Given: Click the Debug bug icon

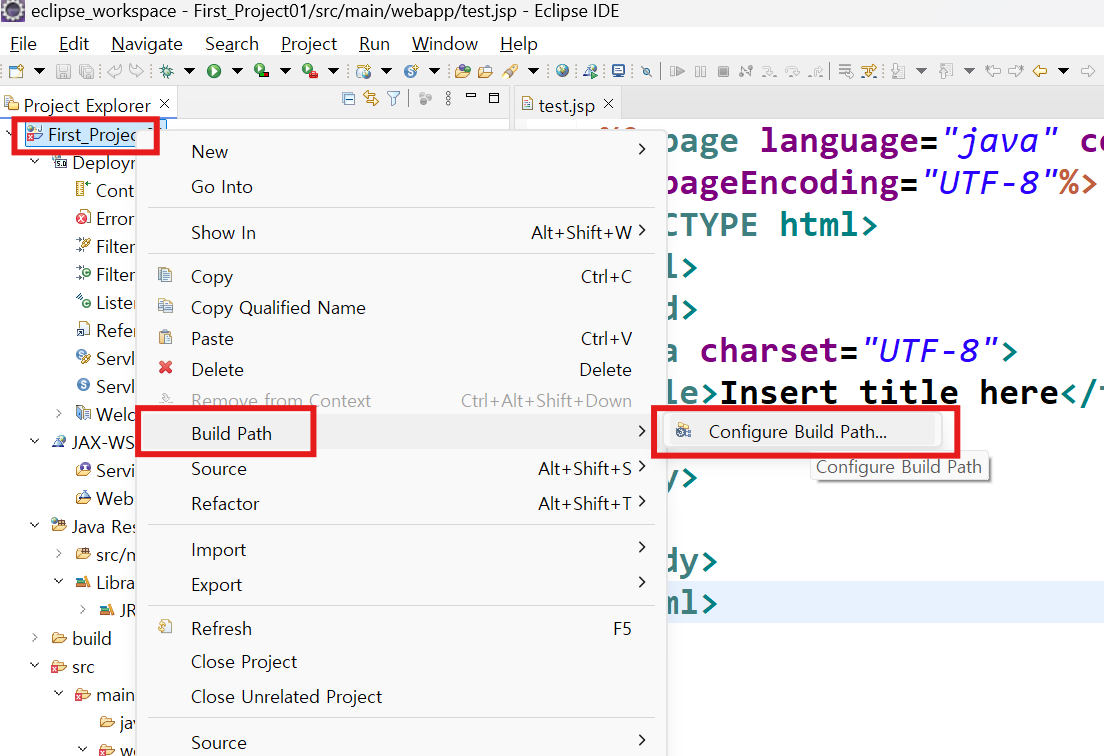Looking at the screenshot, I should pos(167,71).
